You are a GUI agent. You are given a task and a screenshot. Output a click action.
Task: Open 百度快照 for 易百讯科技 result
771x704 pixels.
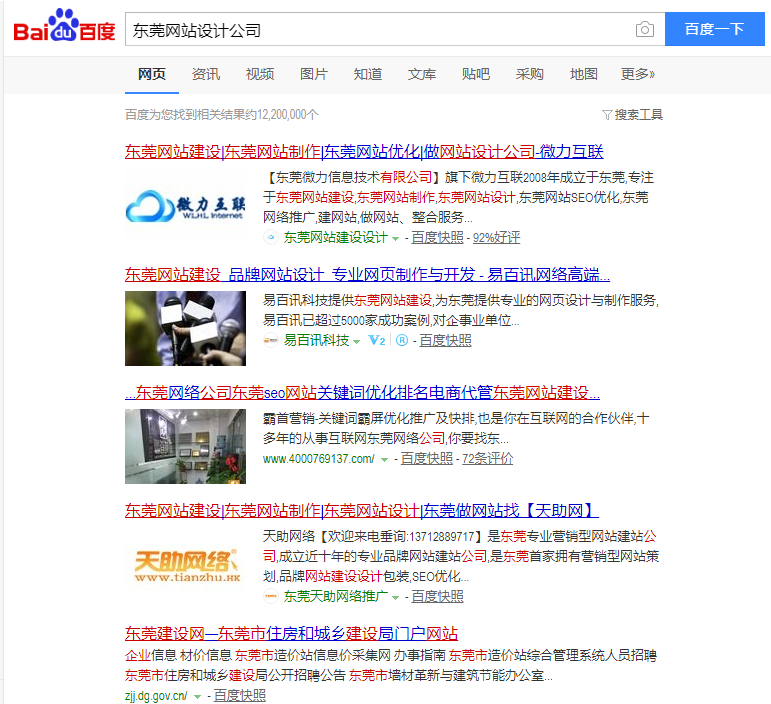tap(445, 340)
